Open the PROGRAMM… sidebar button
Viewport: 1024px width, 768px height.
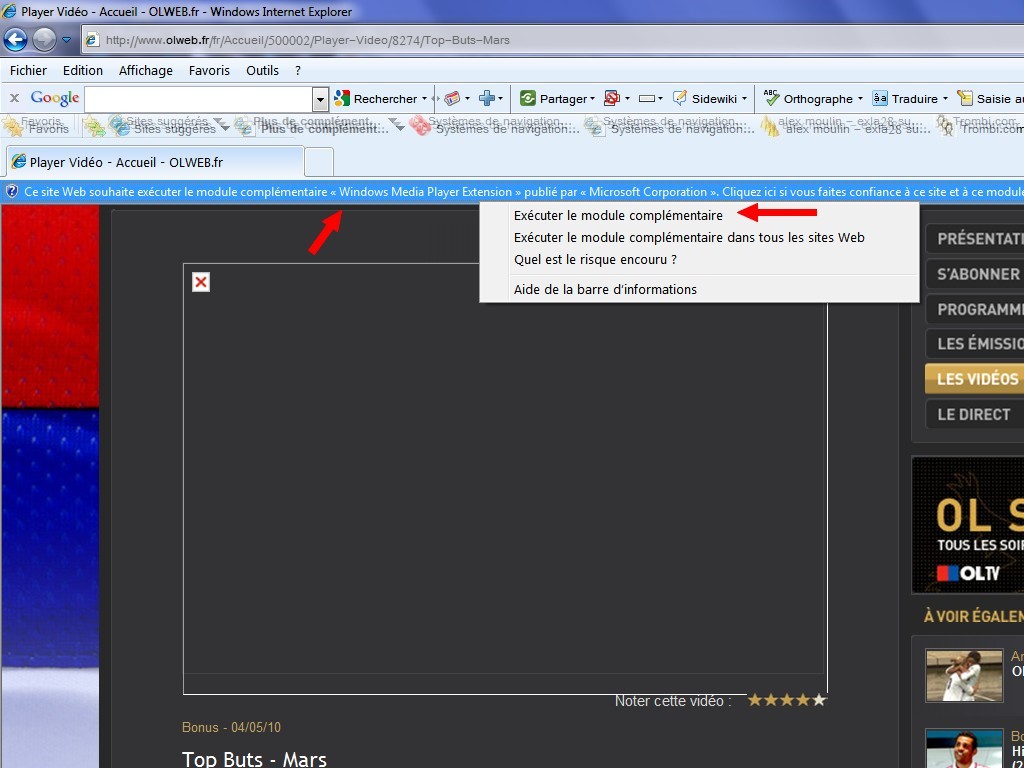[x=974, y=310]
